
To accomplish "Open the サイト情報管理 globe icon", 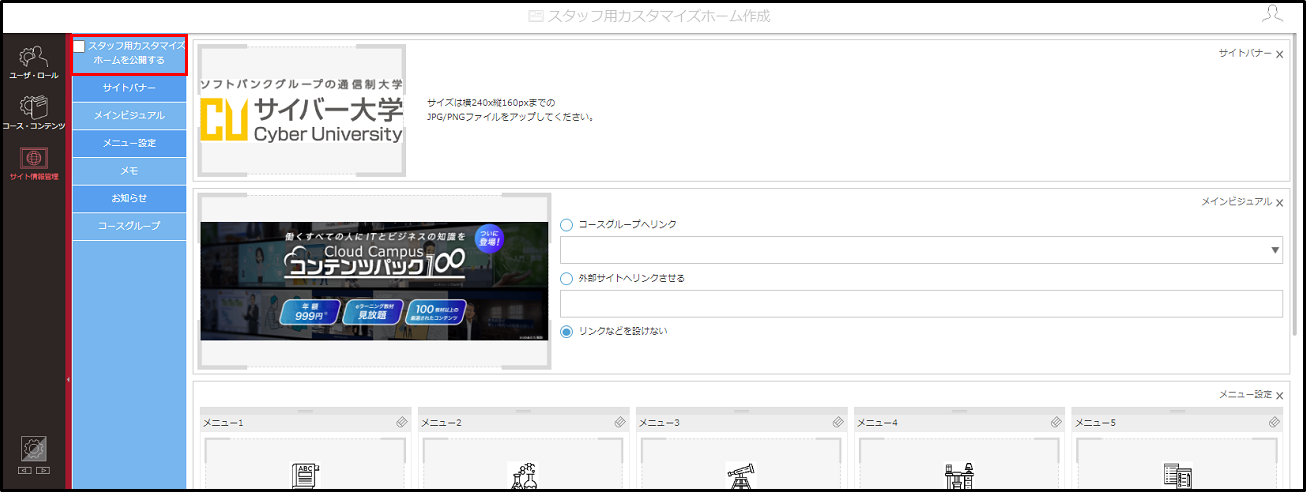I will coord(34,158).
